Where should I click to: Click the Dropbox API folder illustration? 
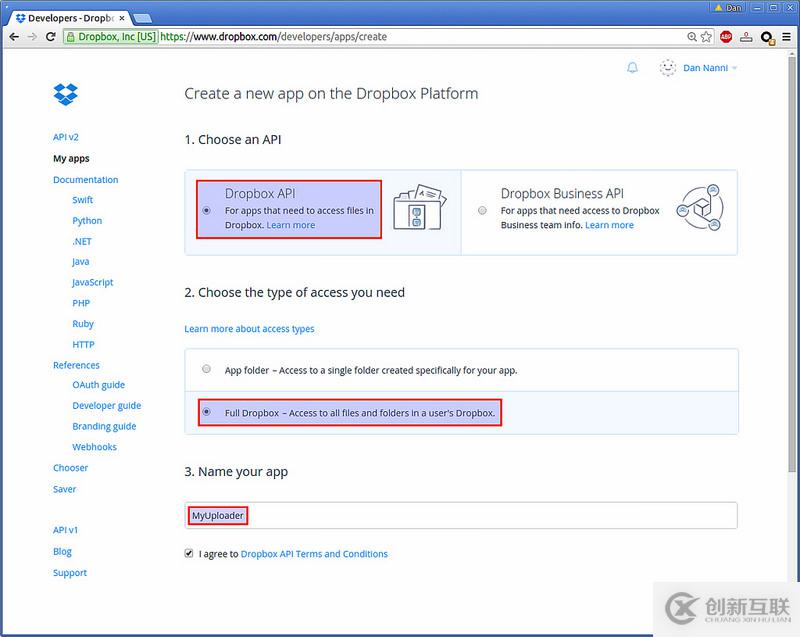419,208
